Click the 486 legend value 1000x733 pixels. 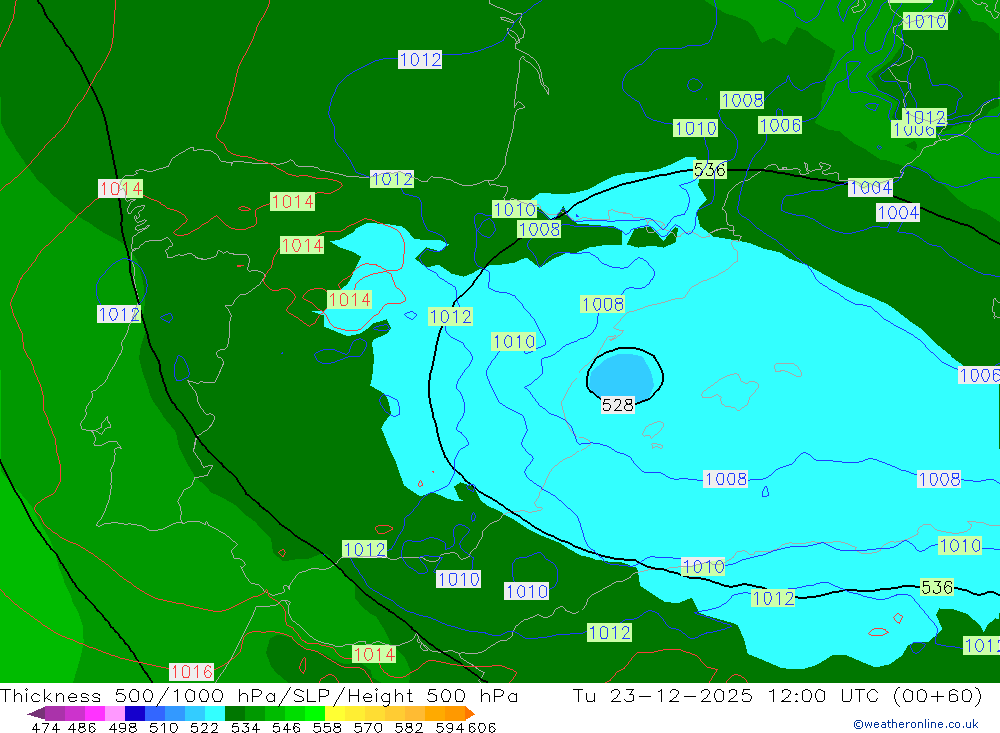click(x=80, y=728)
